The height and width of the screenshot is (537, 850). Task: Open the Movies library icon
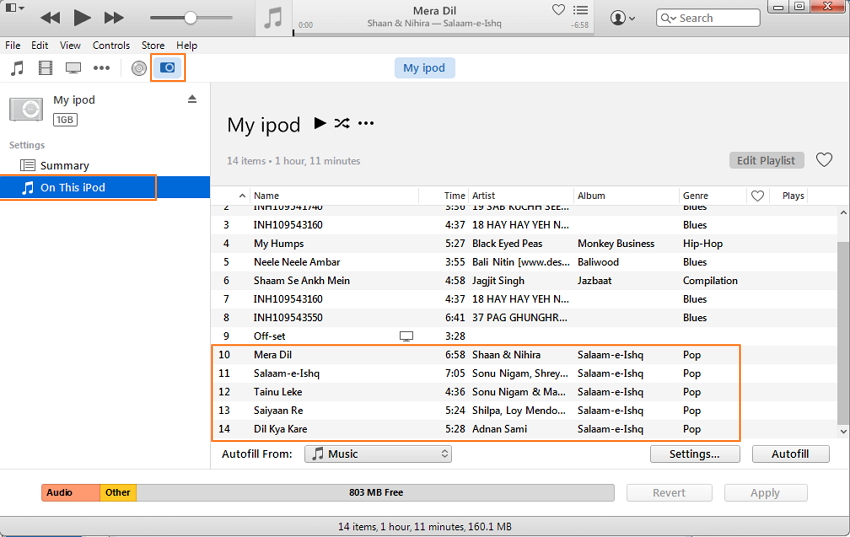(45, 68)
